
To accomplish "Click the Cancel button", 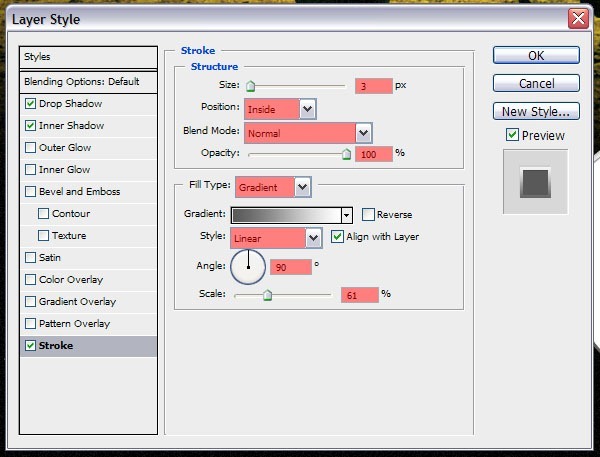I will [x=536, y=84].
